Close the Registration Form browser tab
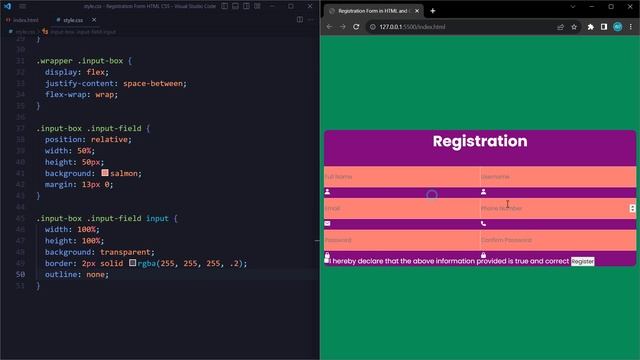The height and width of the screenshot is (360, 640). tap(417, 11)
